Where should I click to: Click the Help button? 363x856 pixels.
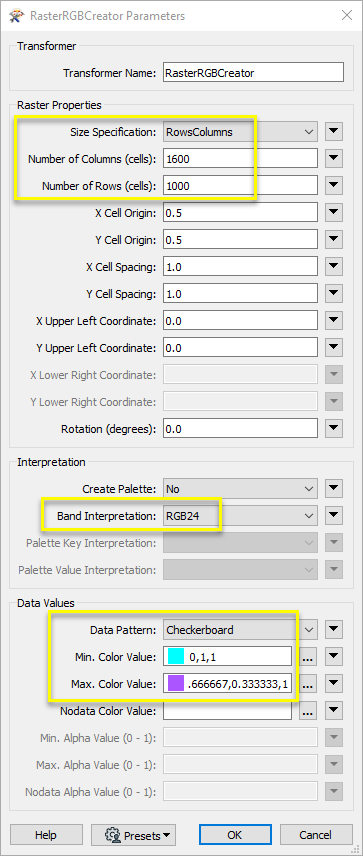pyautogui.click(x=46, y=835)
